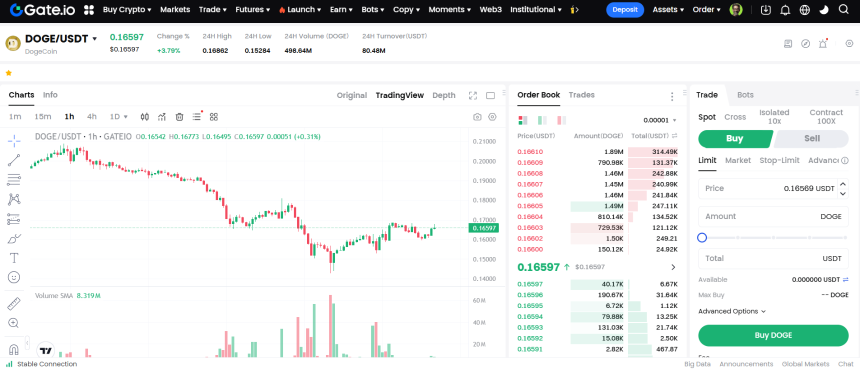Viewport: 860px width, 369px height.
Task: Select the text annotation tool
Action: [14, 258]
